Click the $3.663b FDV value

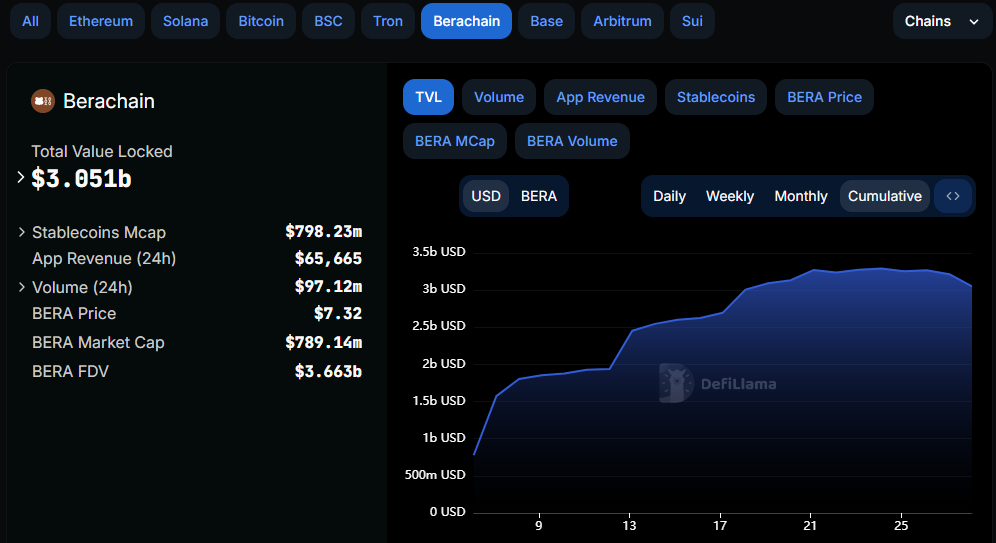pos(328,372)
